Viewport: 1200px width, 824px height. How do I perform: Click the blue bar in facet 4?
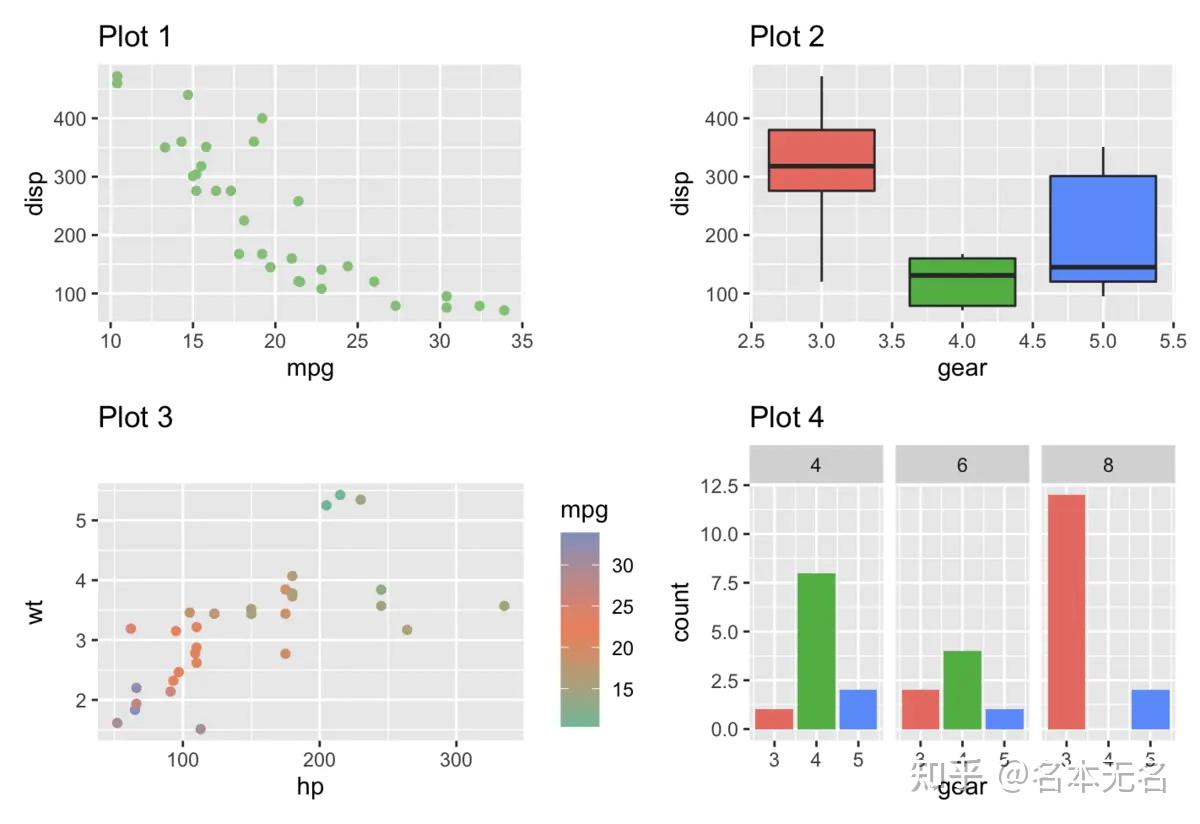(858, 709)
